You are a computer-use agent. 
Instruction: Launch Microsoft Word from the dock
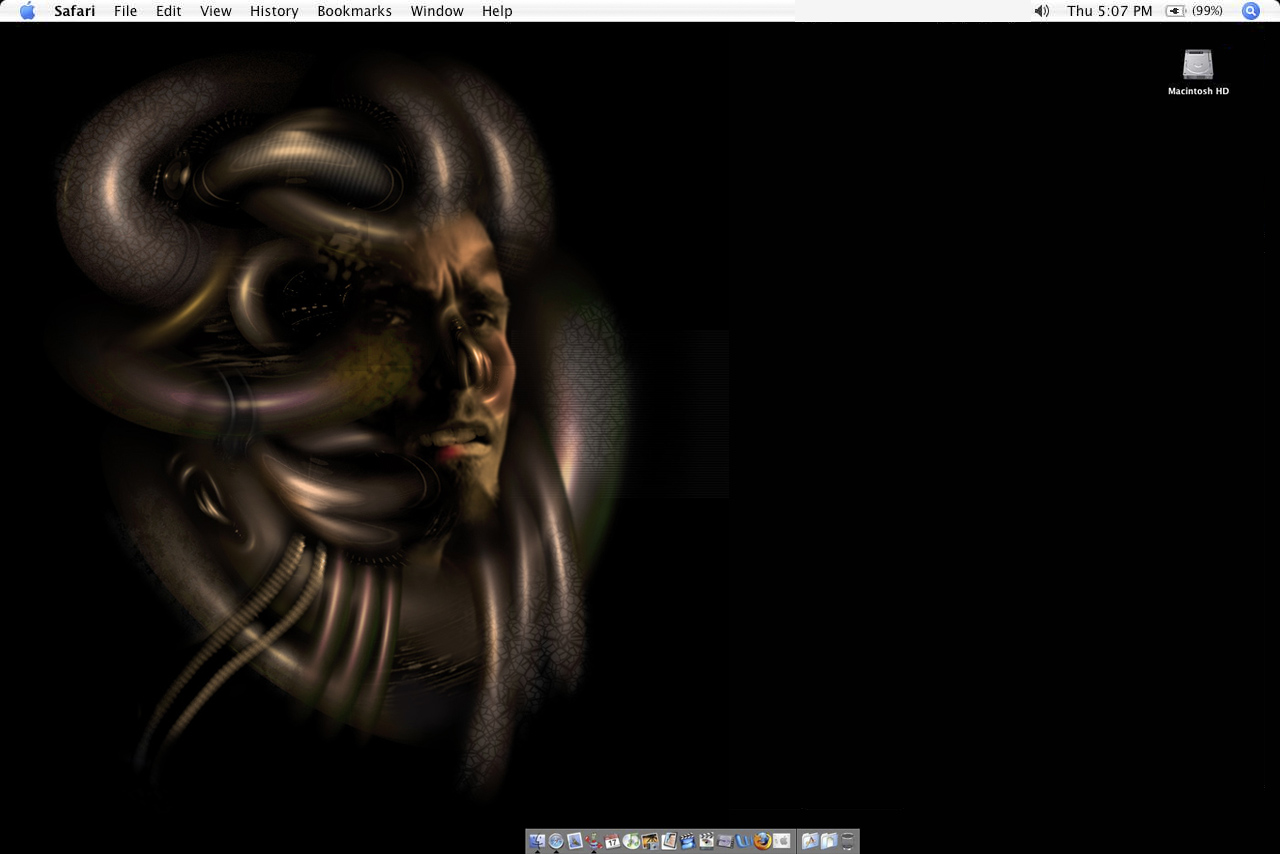744,841
